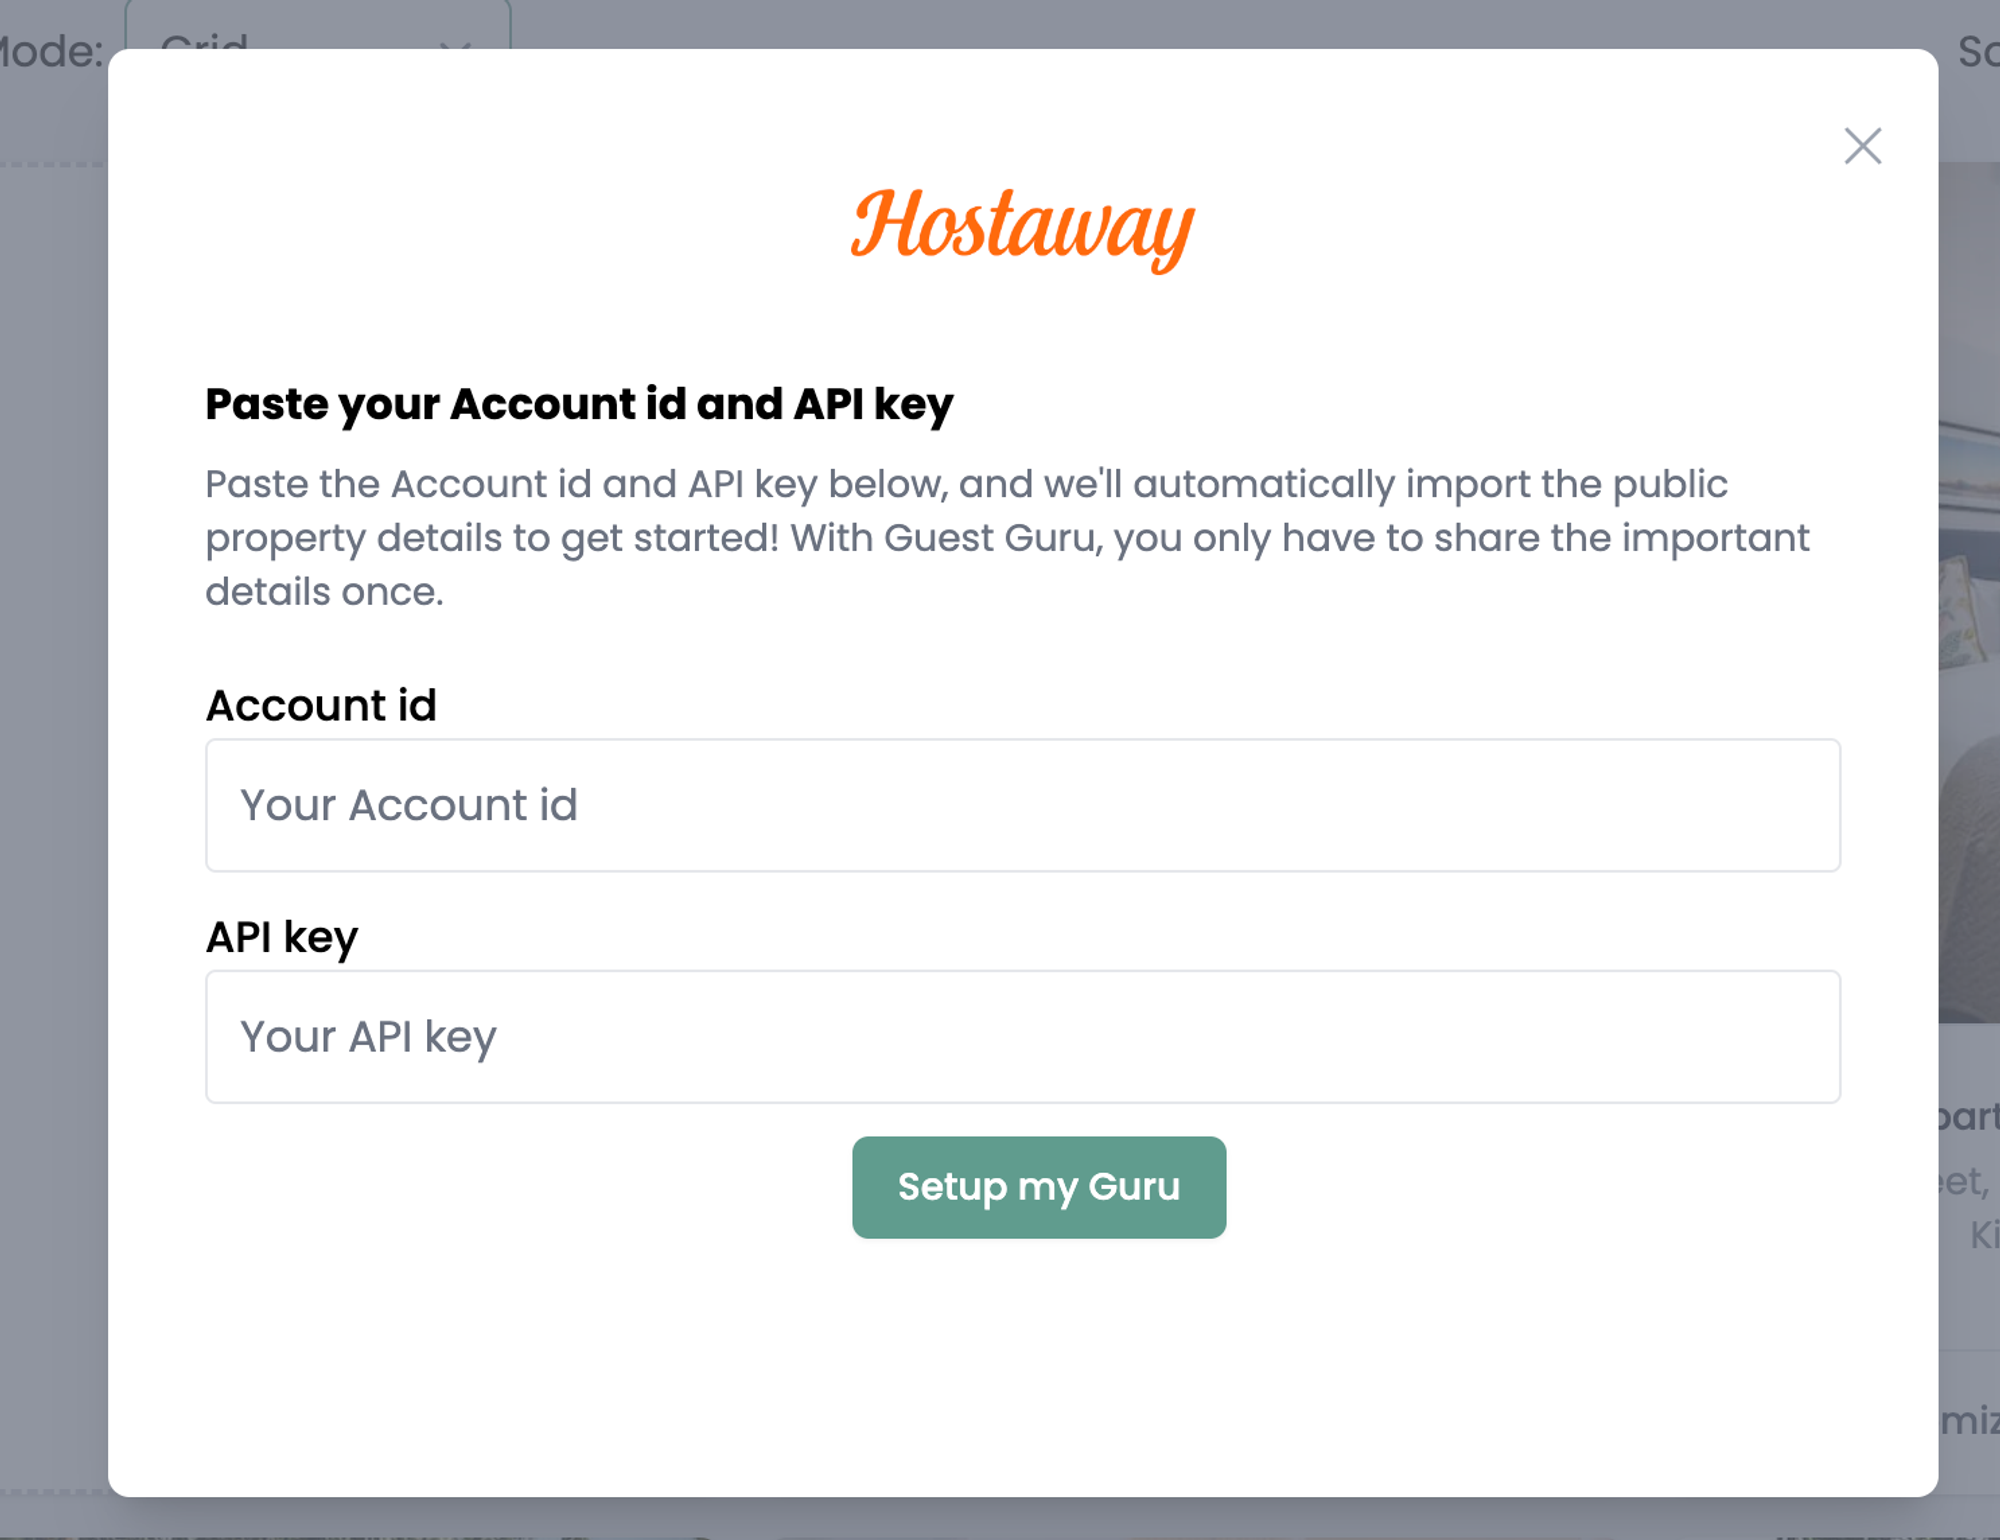Screen dimensions: 2000x1540
Task: Click the dimmed property photo thumbnail
Action: [x=1969, y=592]
